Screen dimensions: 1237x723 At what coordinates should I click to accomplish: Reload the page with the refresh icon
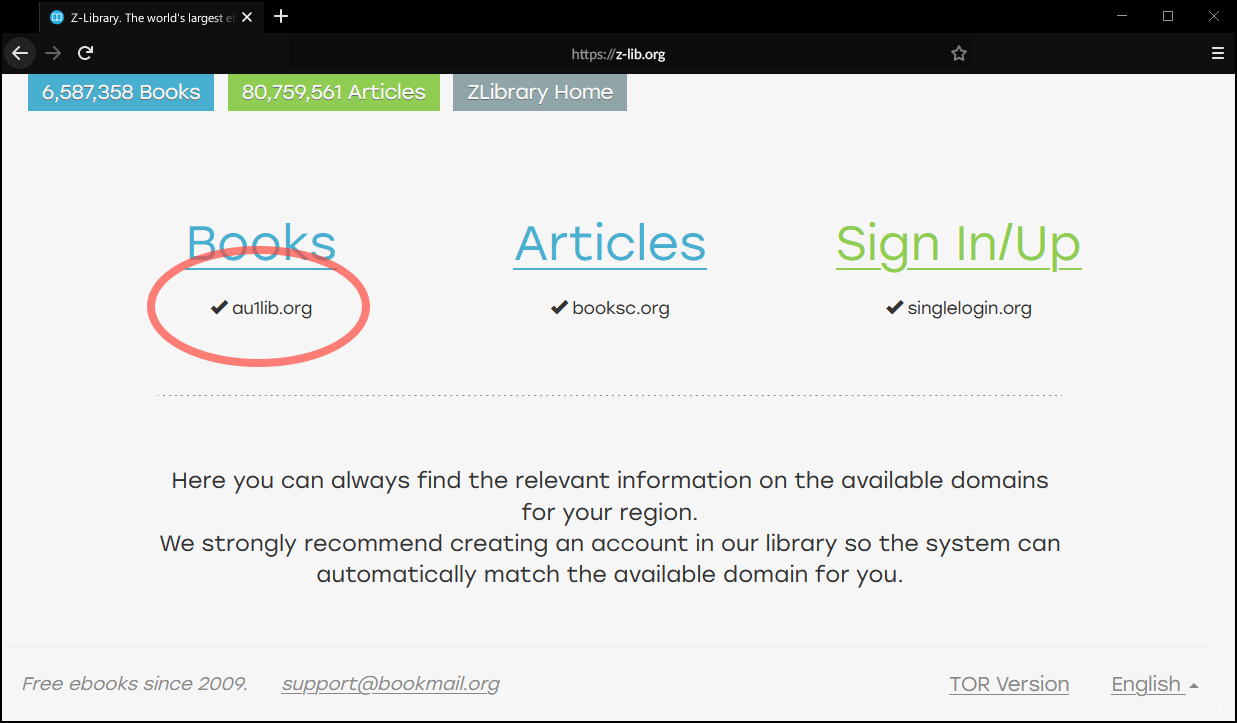pos(86,53)
